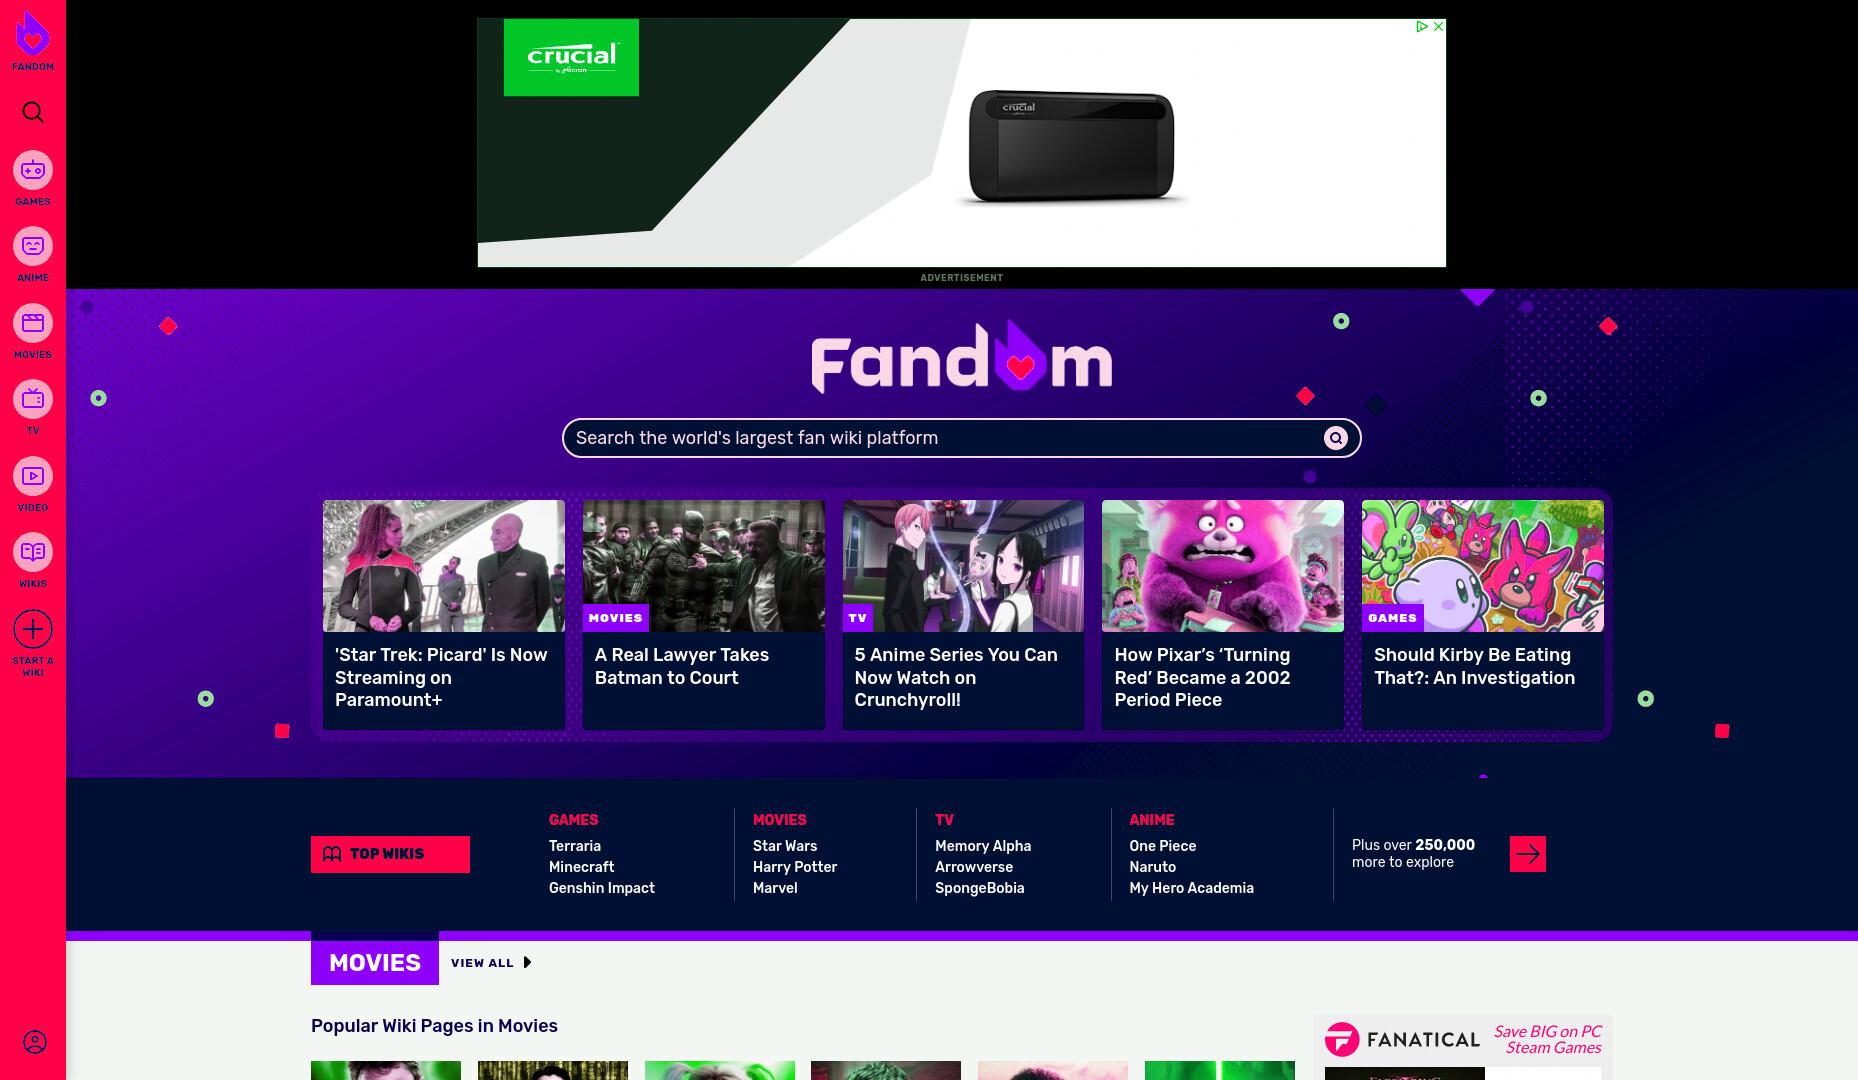Screen dimensions: 1858x1080
Task: Click the Top Wikis button
Action: point(390,854)
